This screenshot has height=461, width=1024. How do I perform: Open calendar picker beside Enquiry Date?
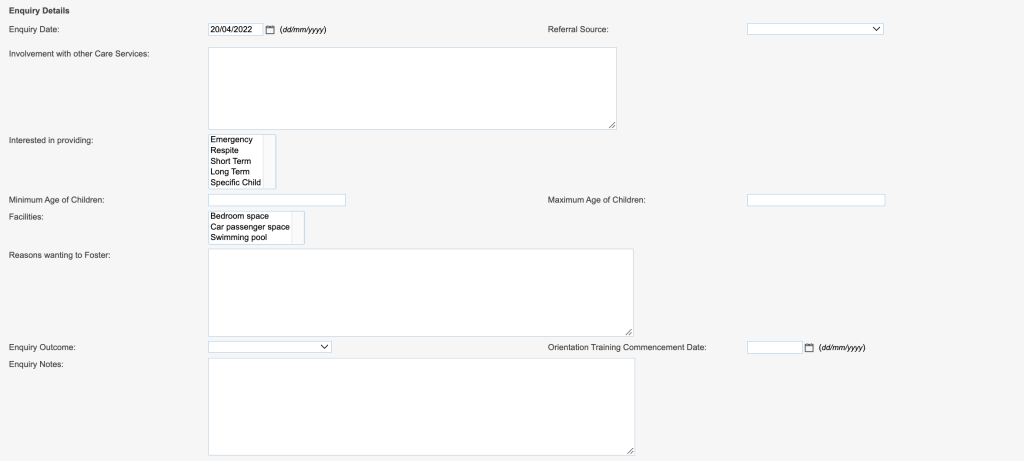coord(270,29)
